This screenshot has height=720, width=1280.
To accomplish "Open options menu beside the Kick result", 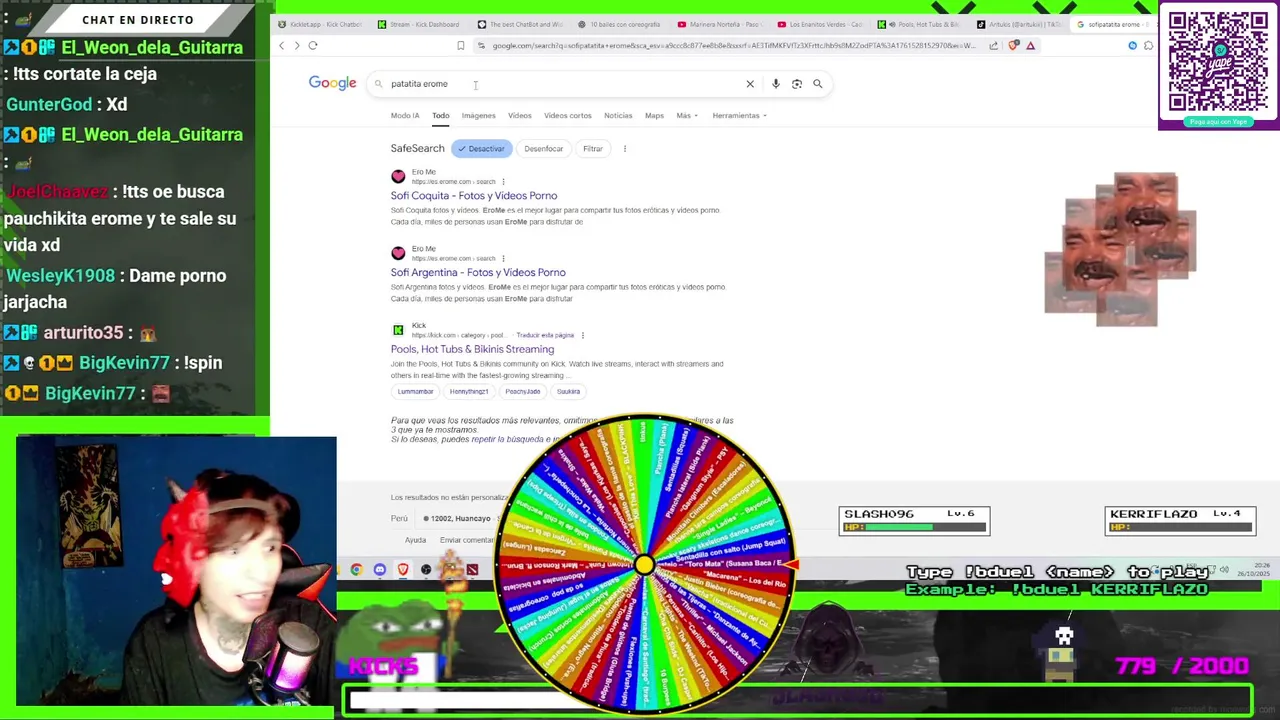I will pos(582,335).
